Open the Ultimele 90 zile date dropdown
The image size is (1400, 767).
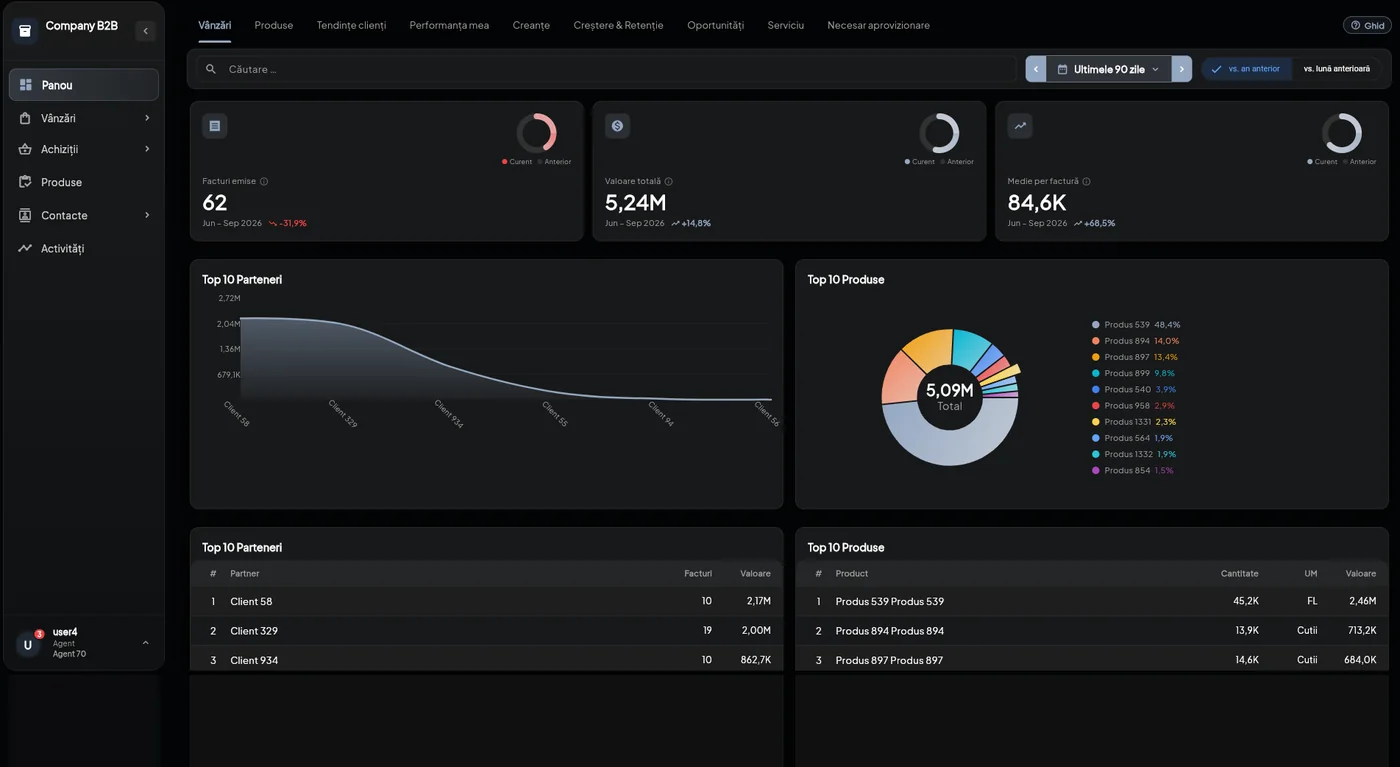pos(1108,69)
